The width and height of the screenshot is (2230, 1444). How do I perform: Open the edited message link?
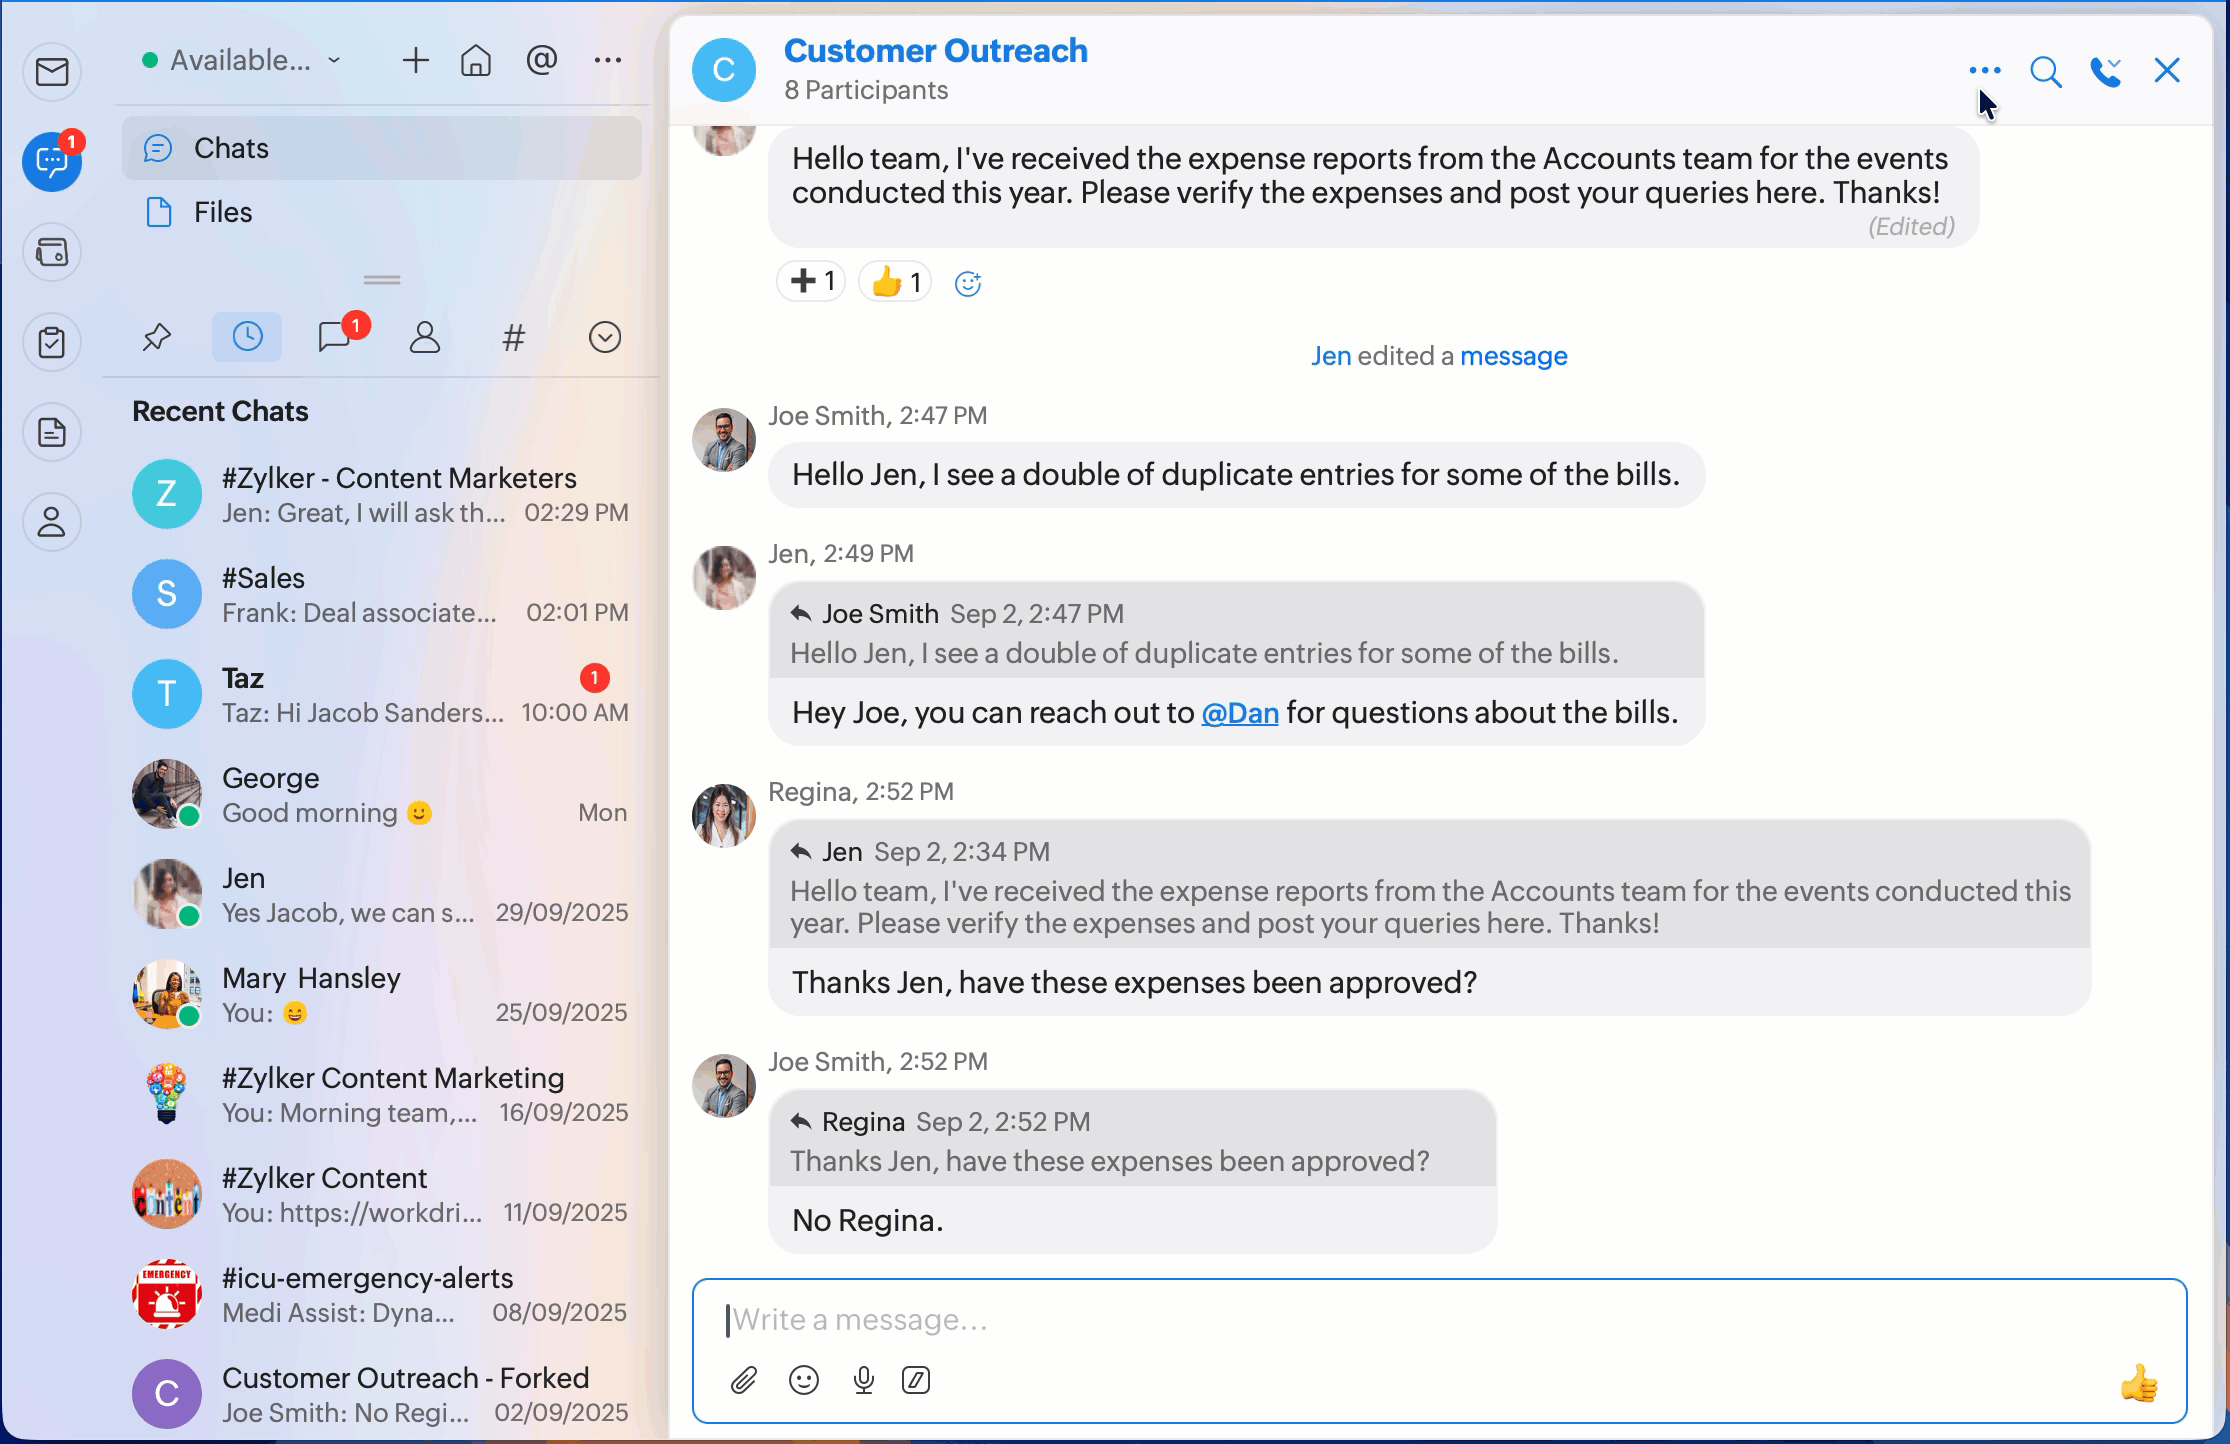[1513, 356]
